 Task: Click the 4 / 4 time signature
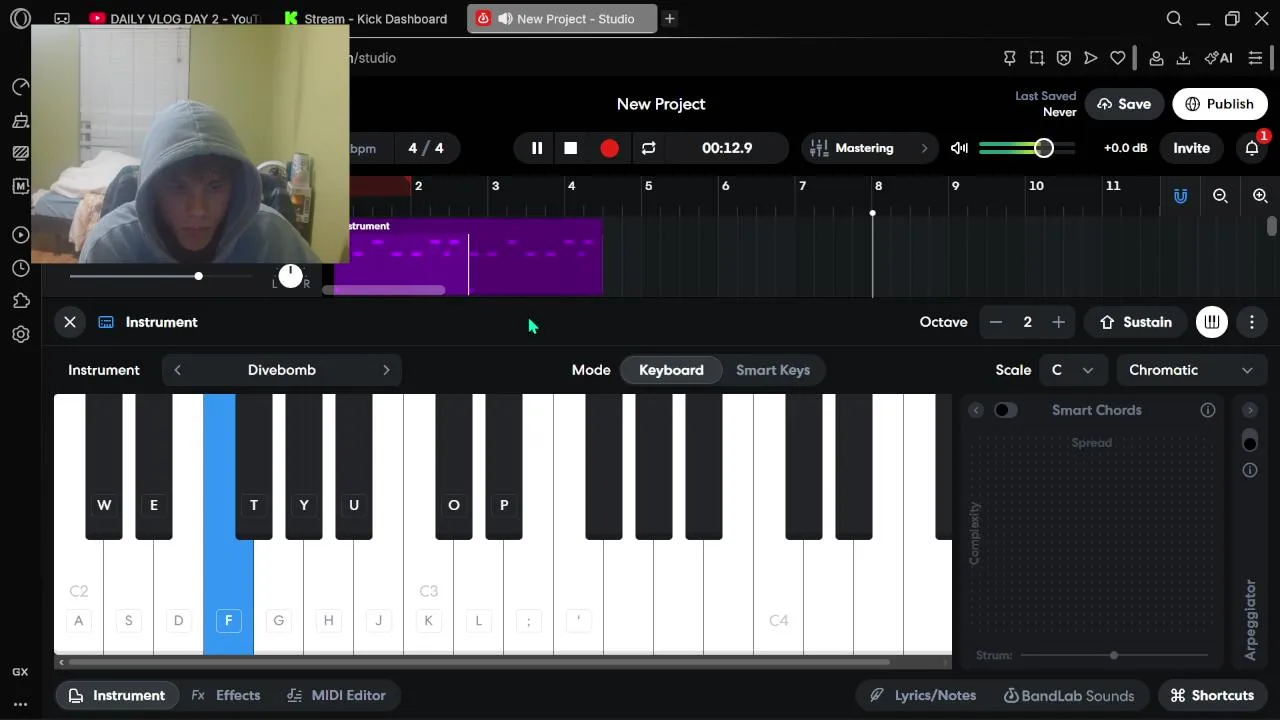[426, 148]
